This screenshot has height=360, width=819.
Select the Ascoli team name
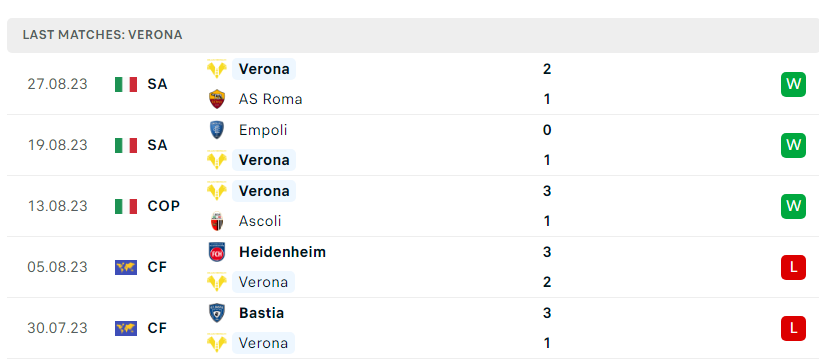tap(260, 221)
